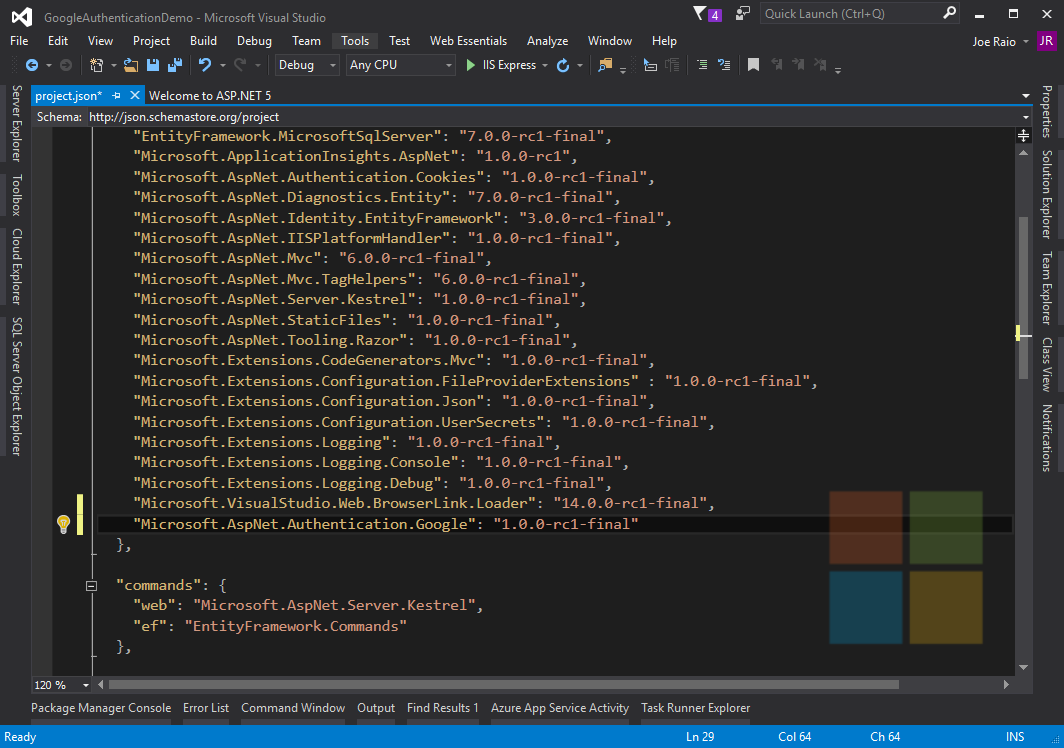The width and height of the screenshot is (1064, 748).
Task: Open the Task Runner Explorer tab
Action: (696, 708)
